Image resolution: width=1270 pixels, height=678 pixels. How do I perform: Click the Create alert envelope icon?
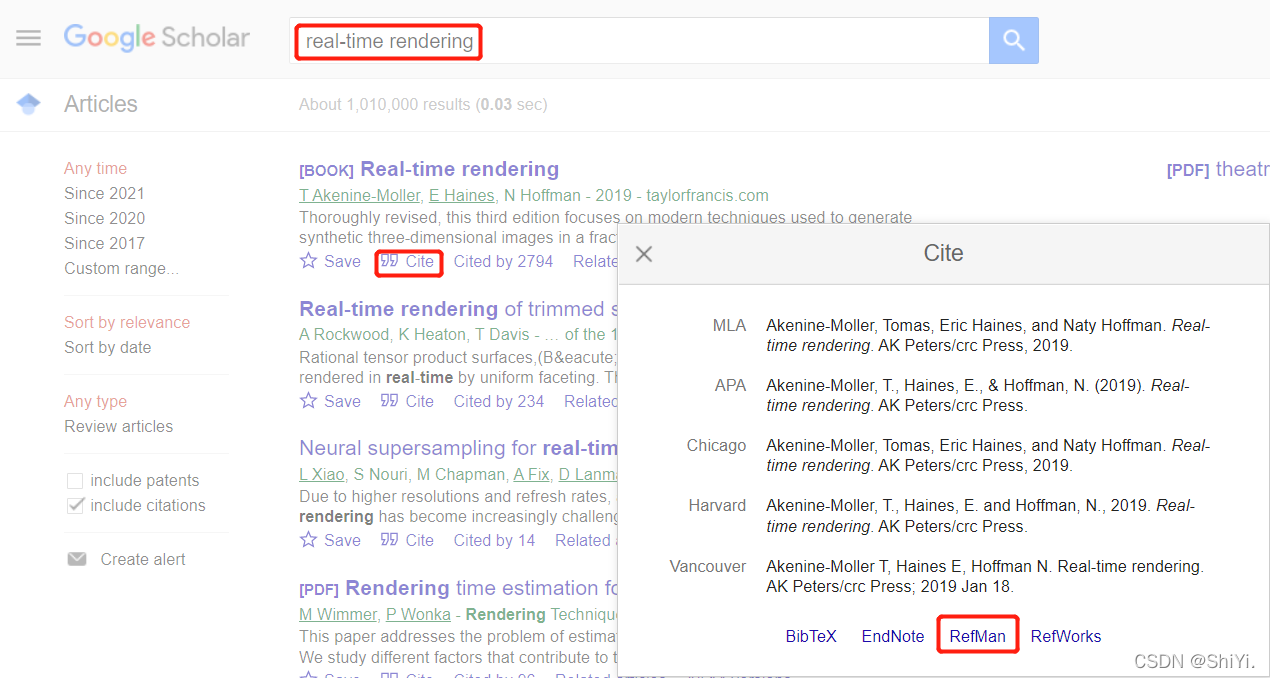click(77, 559)
